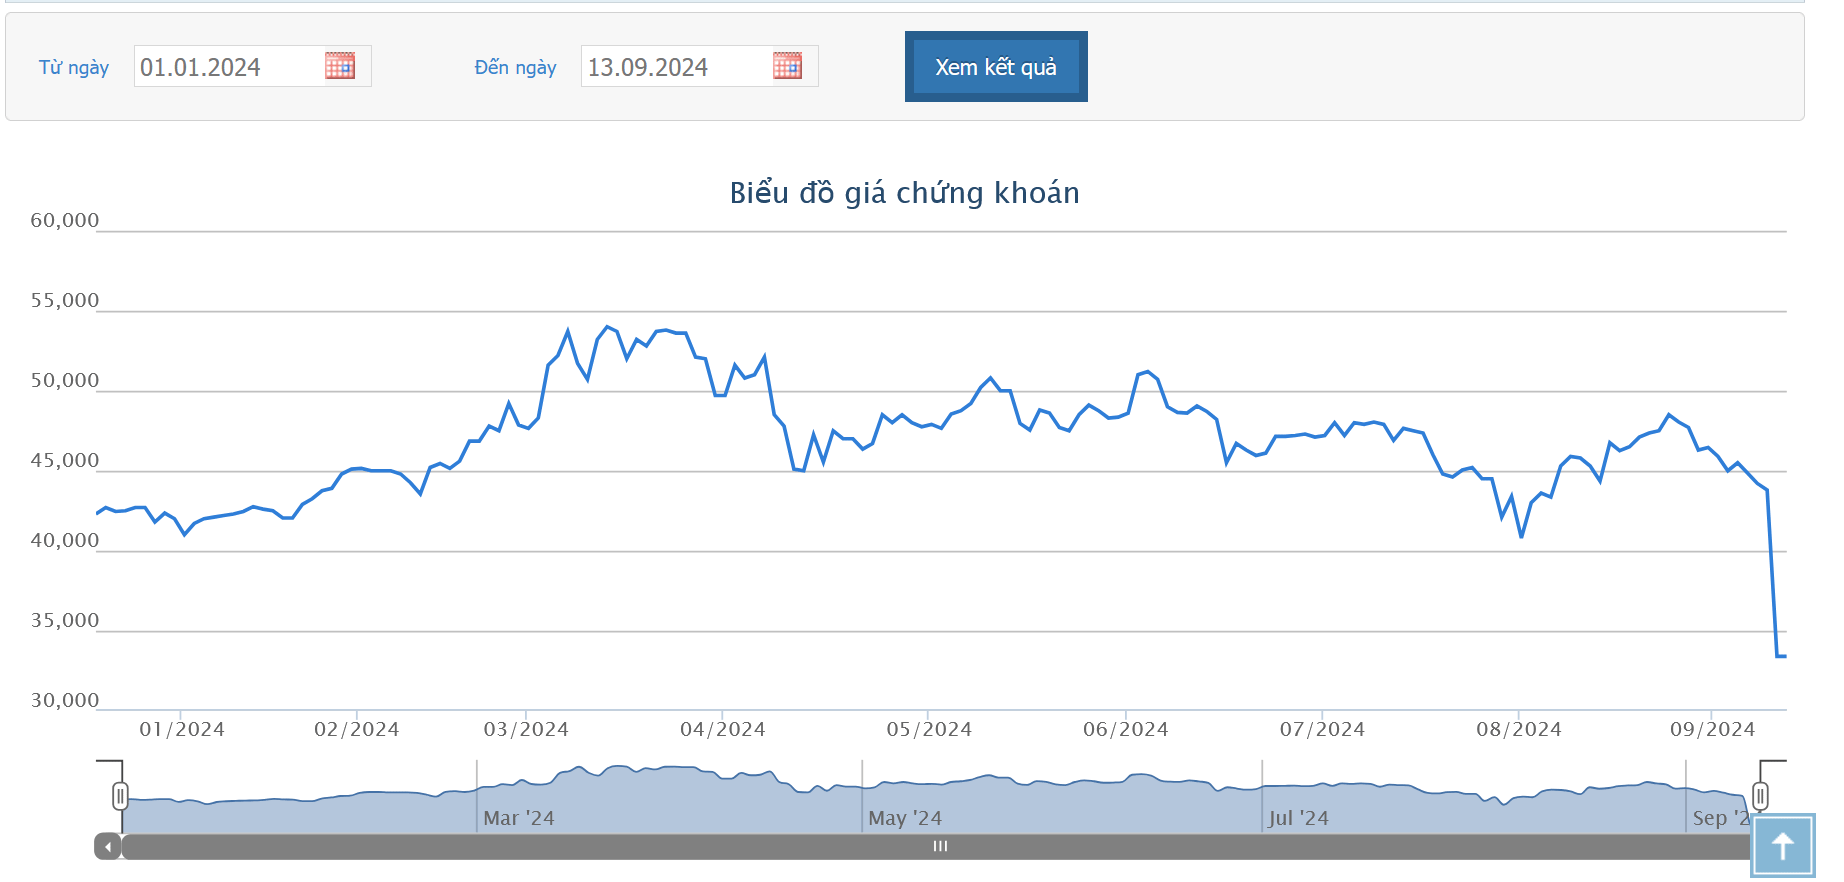
Task: Click the 'Đến ngày' label
Action: pos(515,67)
